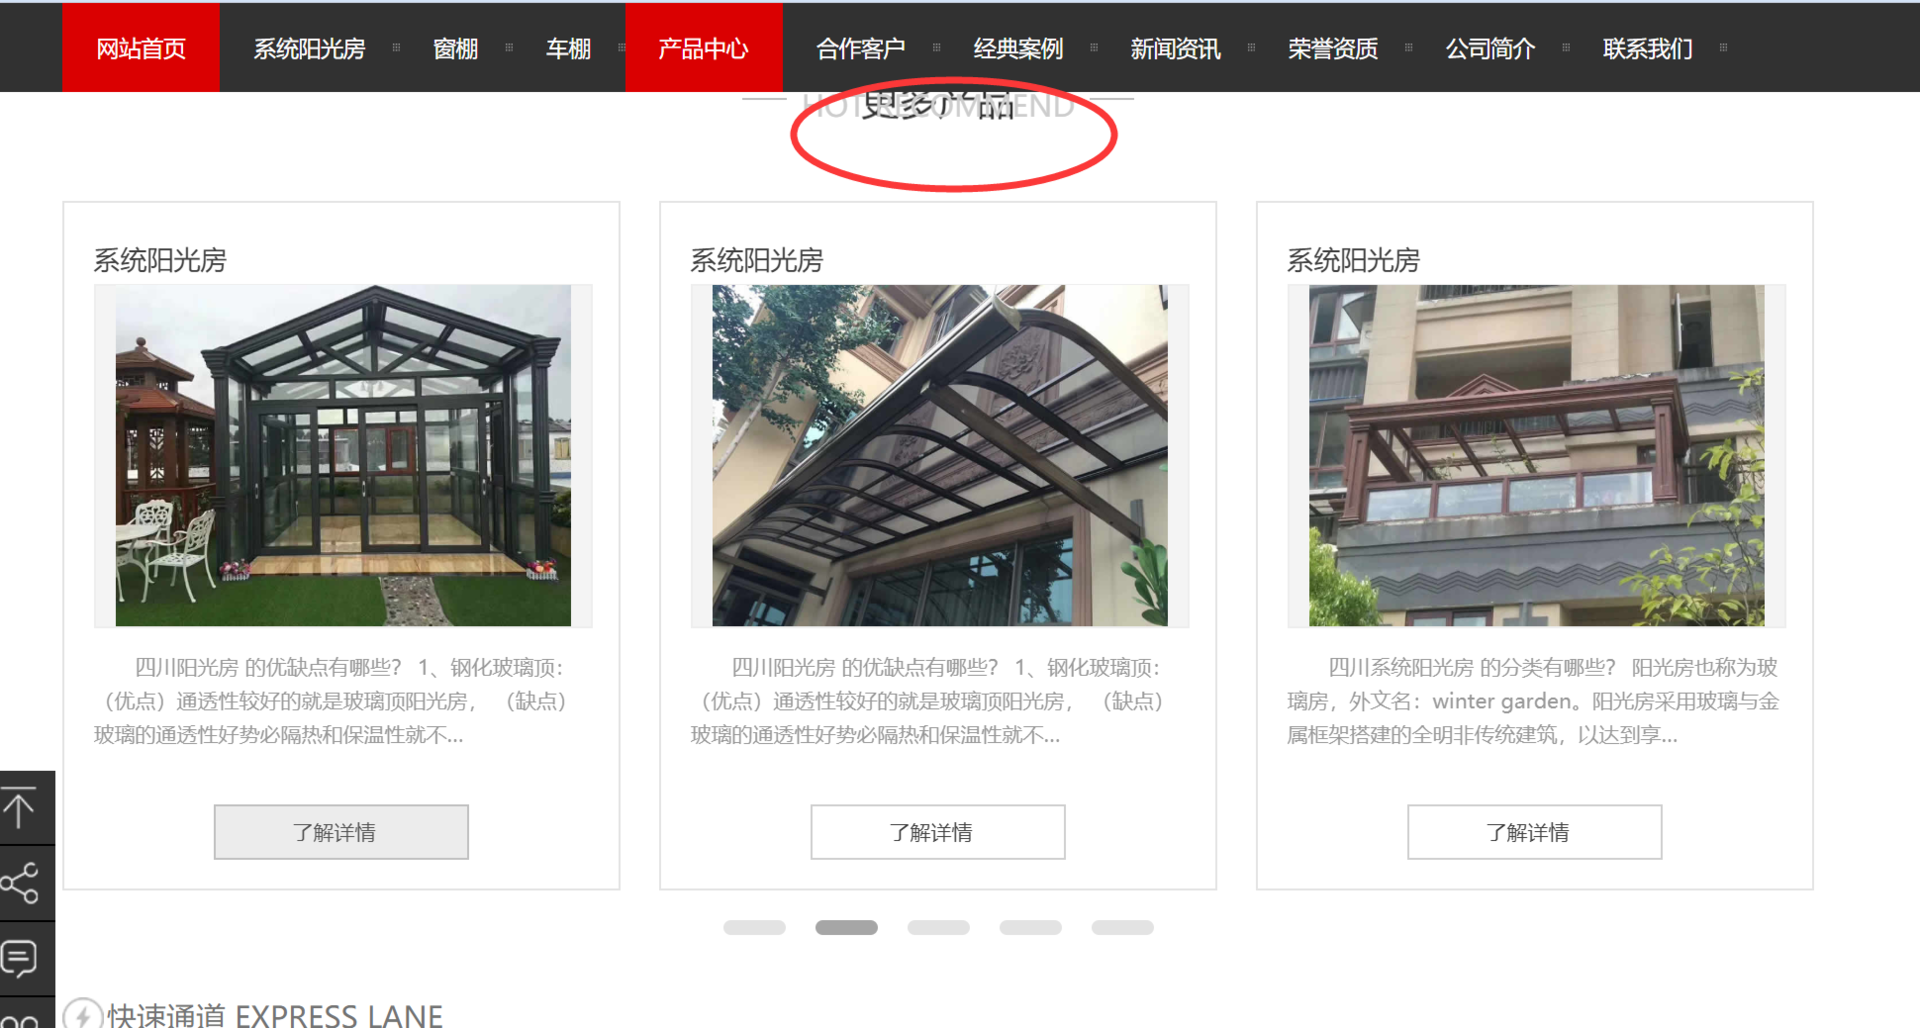Go to the 联系我们 page
Image resolution: width=1920 pixels, height=1028 pixels.
click(x=1647, y=48)
